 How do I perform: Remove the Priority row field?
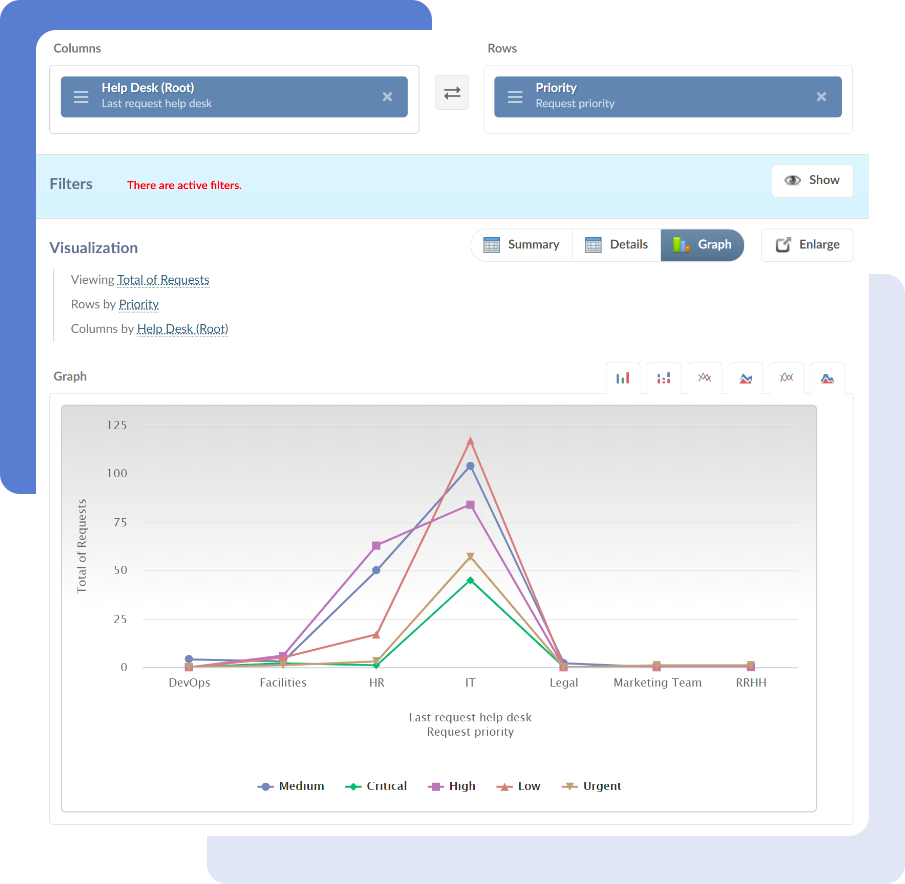tap(821, 97)
